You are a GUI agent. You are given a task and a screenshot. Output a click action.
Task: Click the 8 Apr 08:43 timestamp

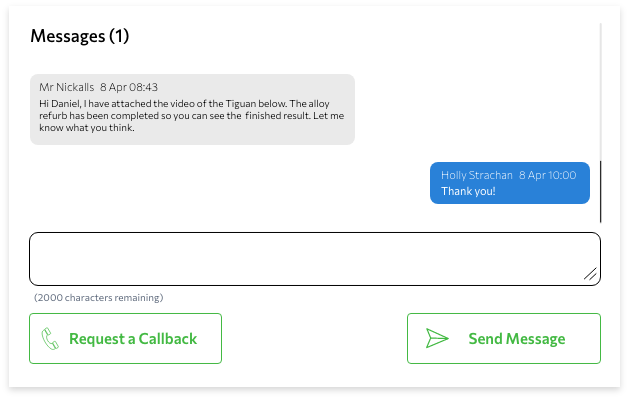[x=129, y=87]
